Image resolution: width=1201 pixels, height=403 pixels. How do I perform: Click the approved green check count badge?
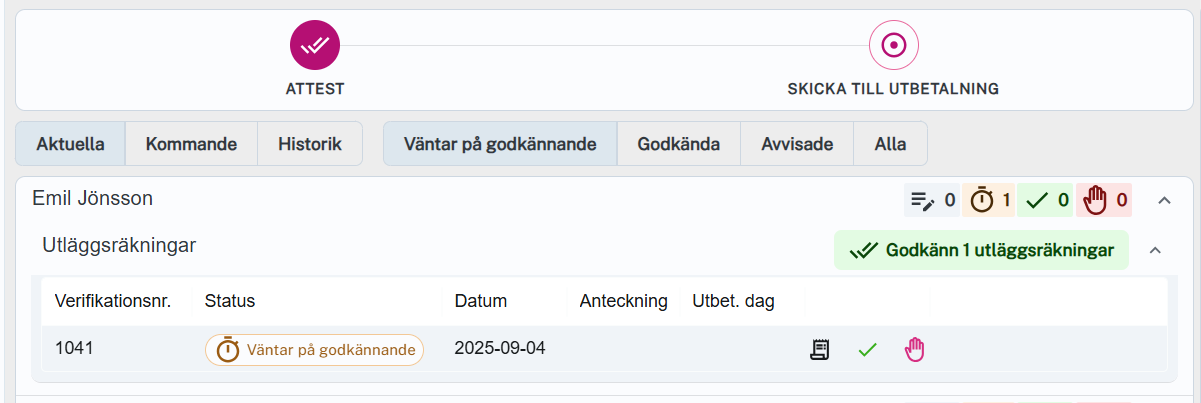[1047, 201]
